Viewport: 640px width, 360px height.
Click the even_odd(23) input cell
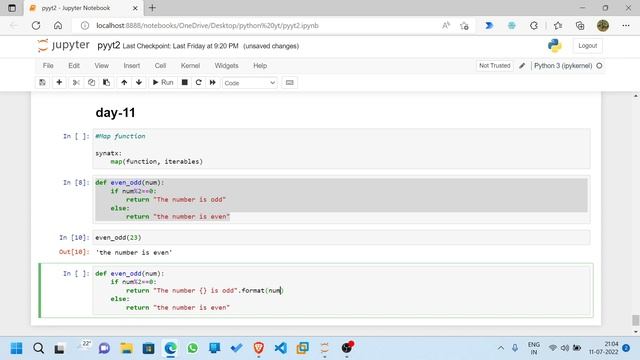point(341,238)
